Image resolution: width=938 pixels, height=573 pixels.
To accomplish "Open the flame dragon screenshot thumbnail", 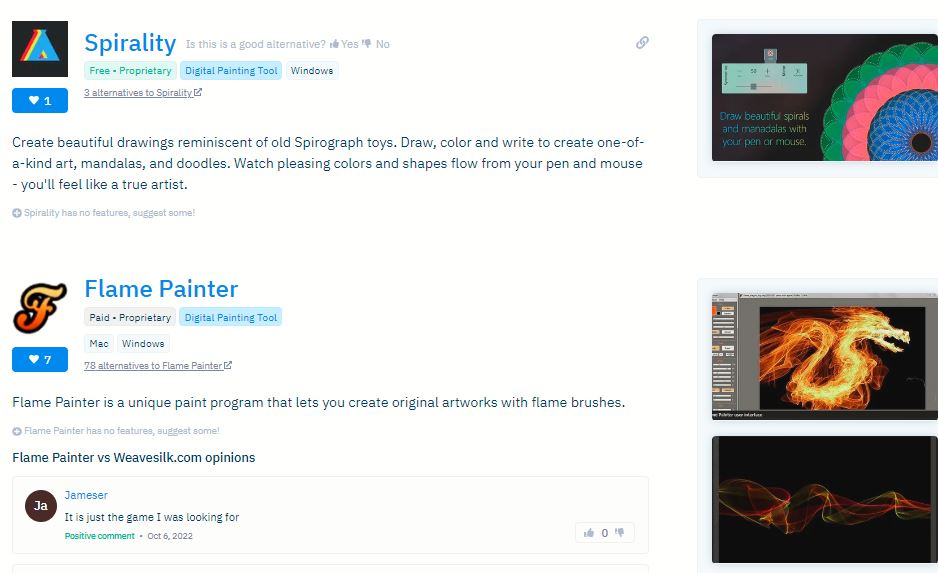I will [x=824, y=356].
